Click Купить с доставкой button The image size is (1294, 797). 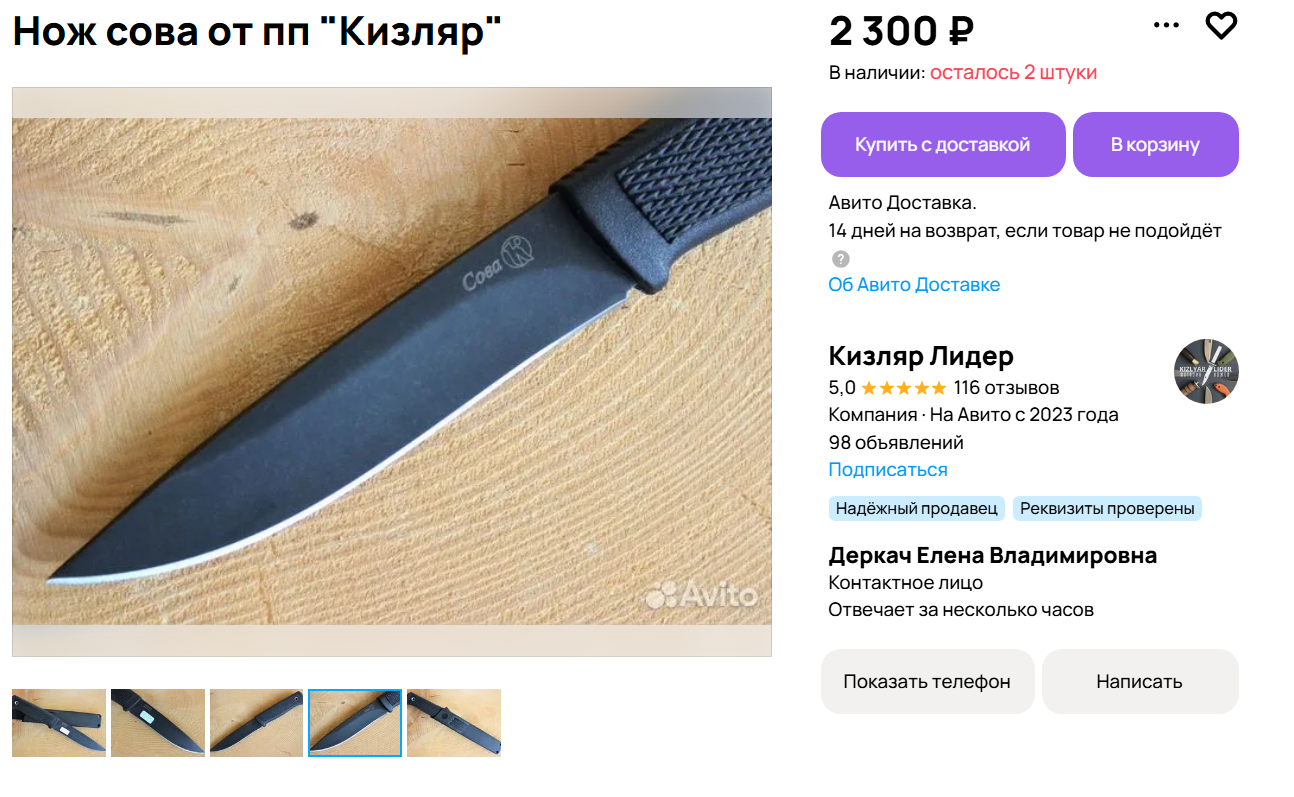pos(943,144)
